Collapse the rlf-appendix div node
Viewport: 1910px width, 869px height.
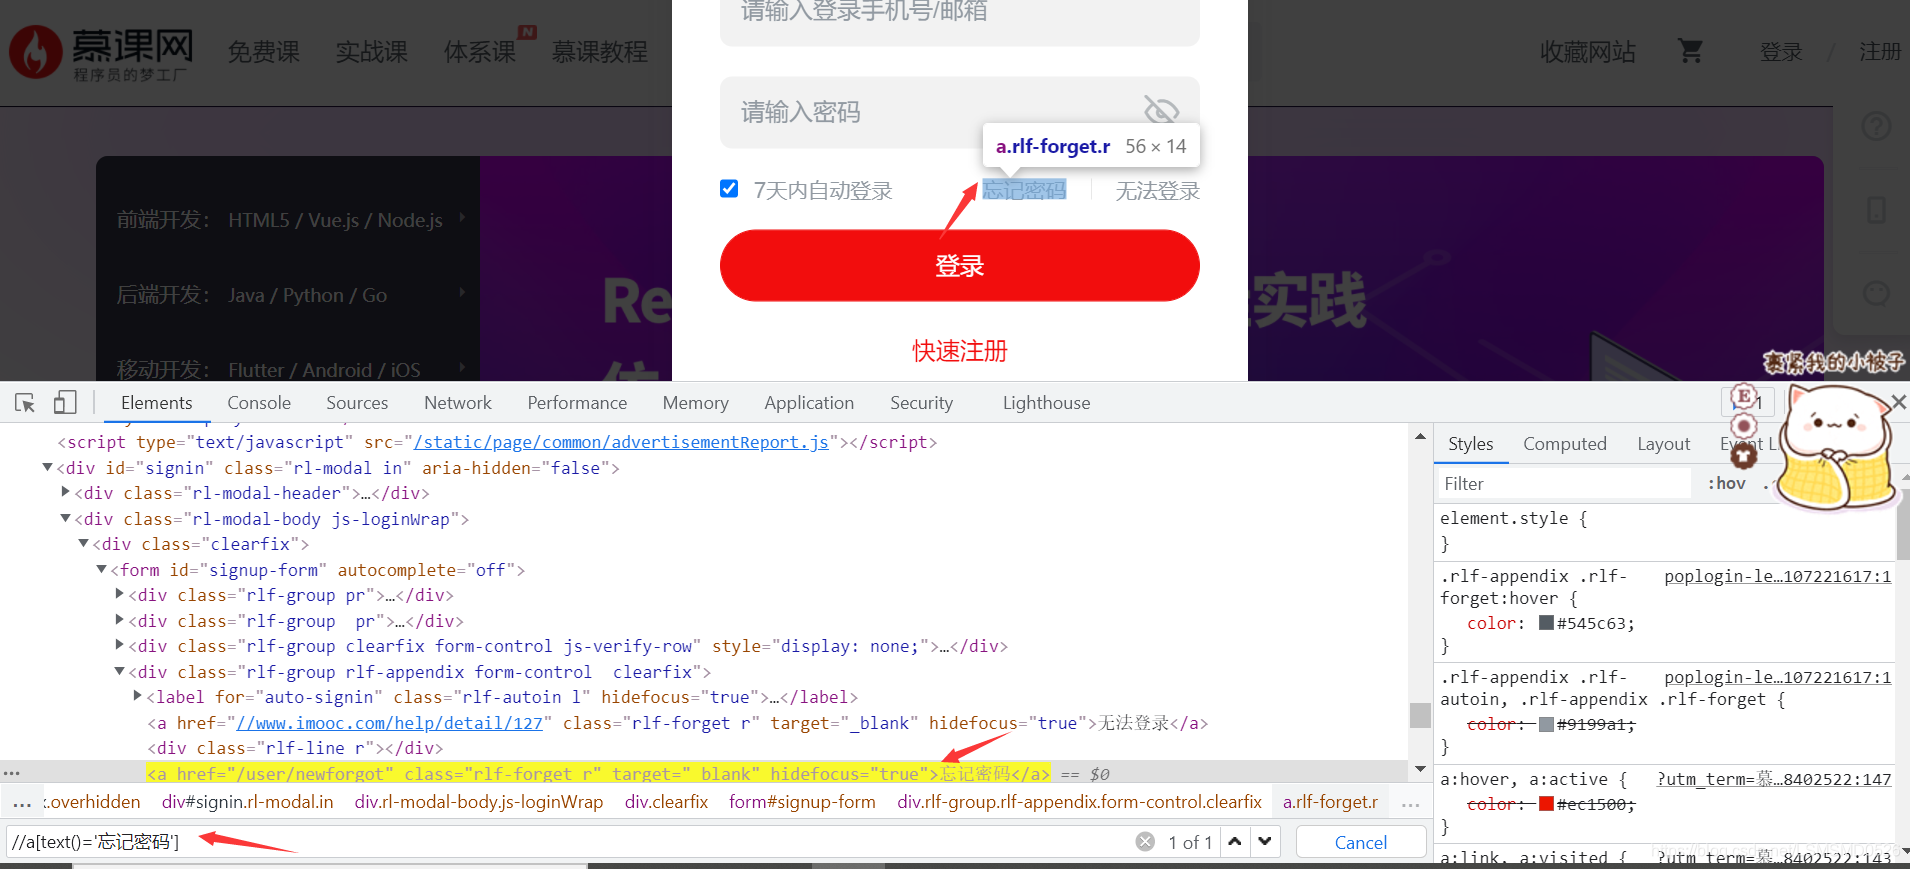[x=119, y=671]
